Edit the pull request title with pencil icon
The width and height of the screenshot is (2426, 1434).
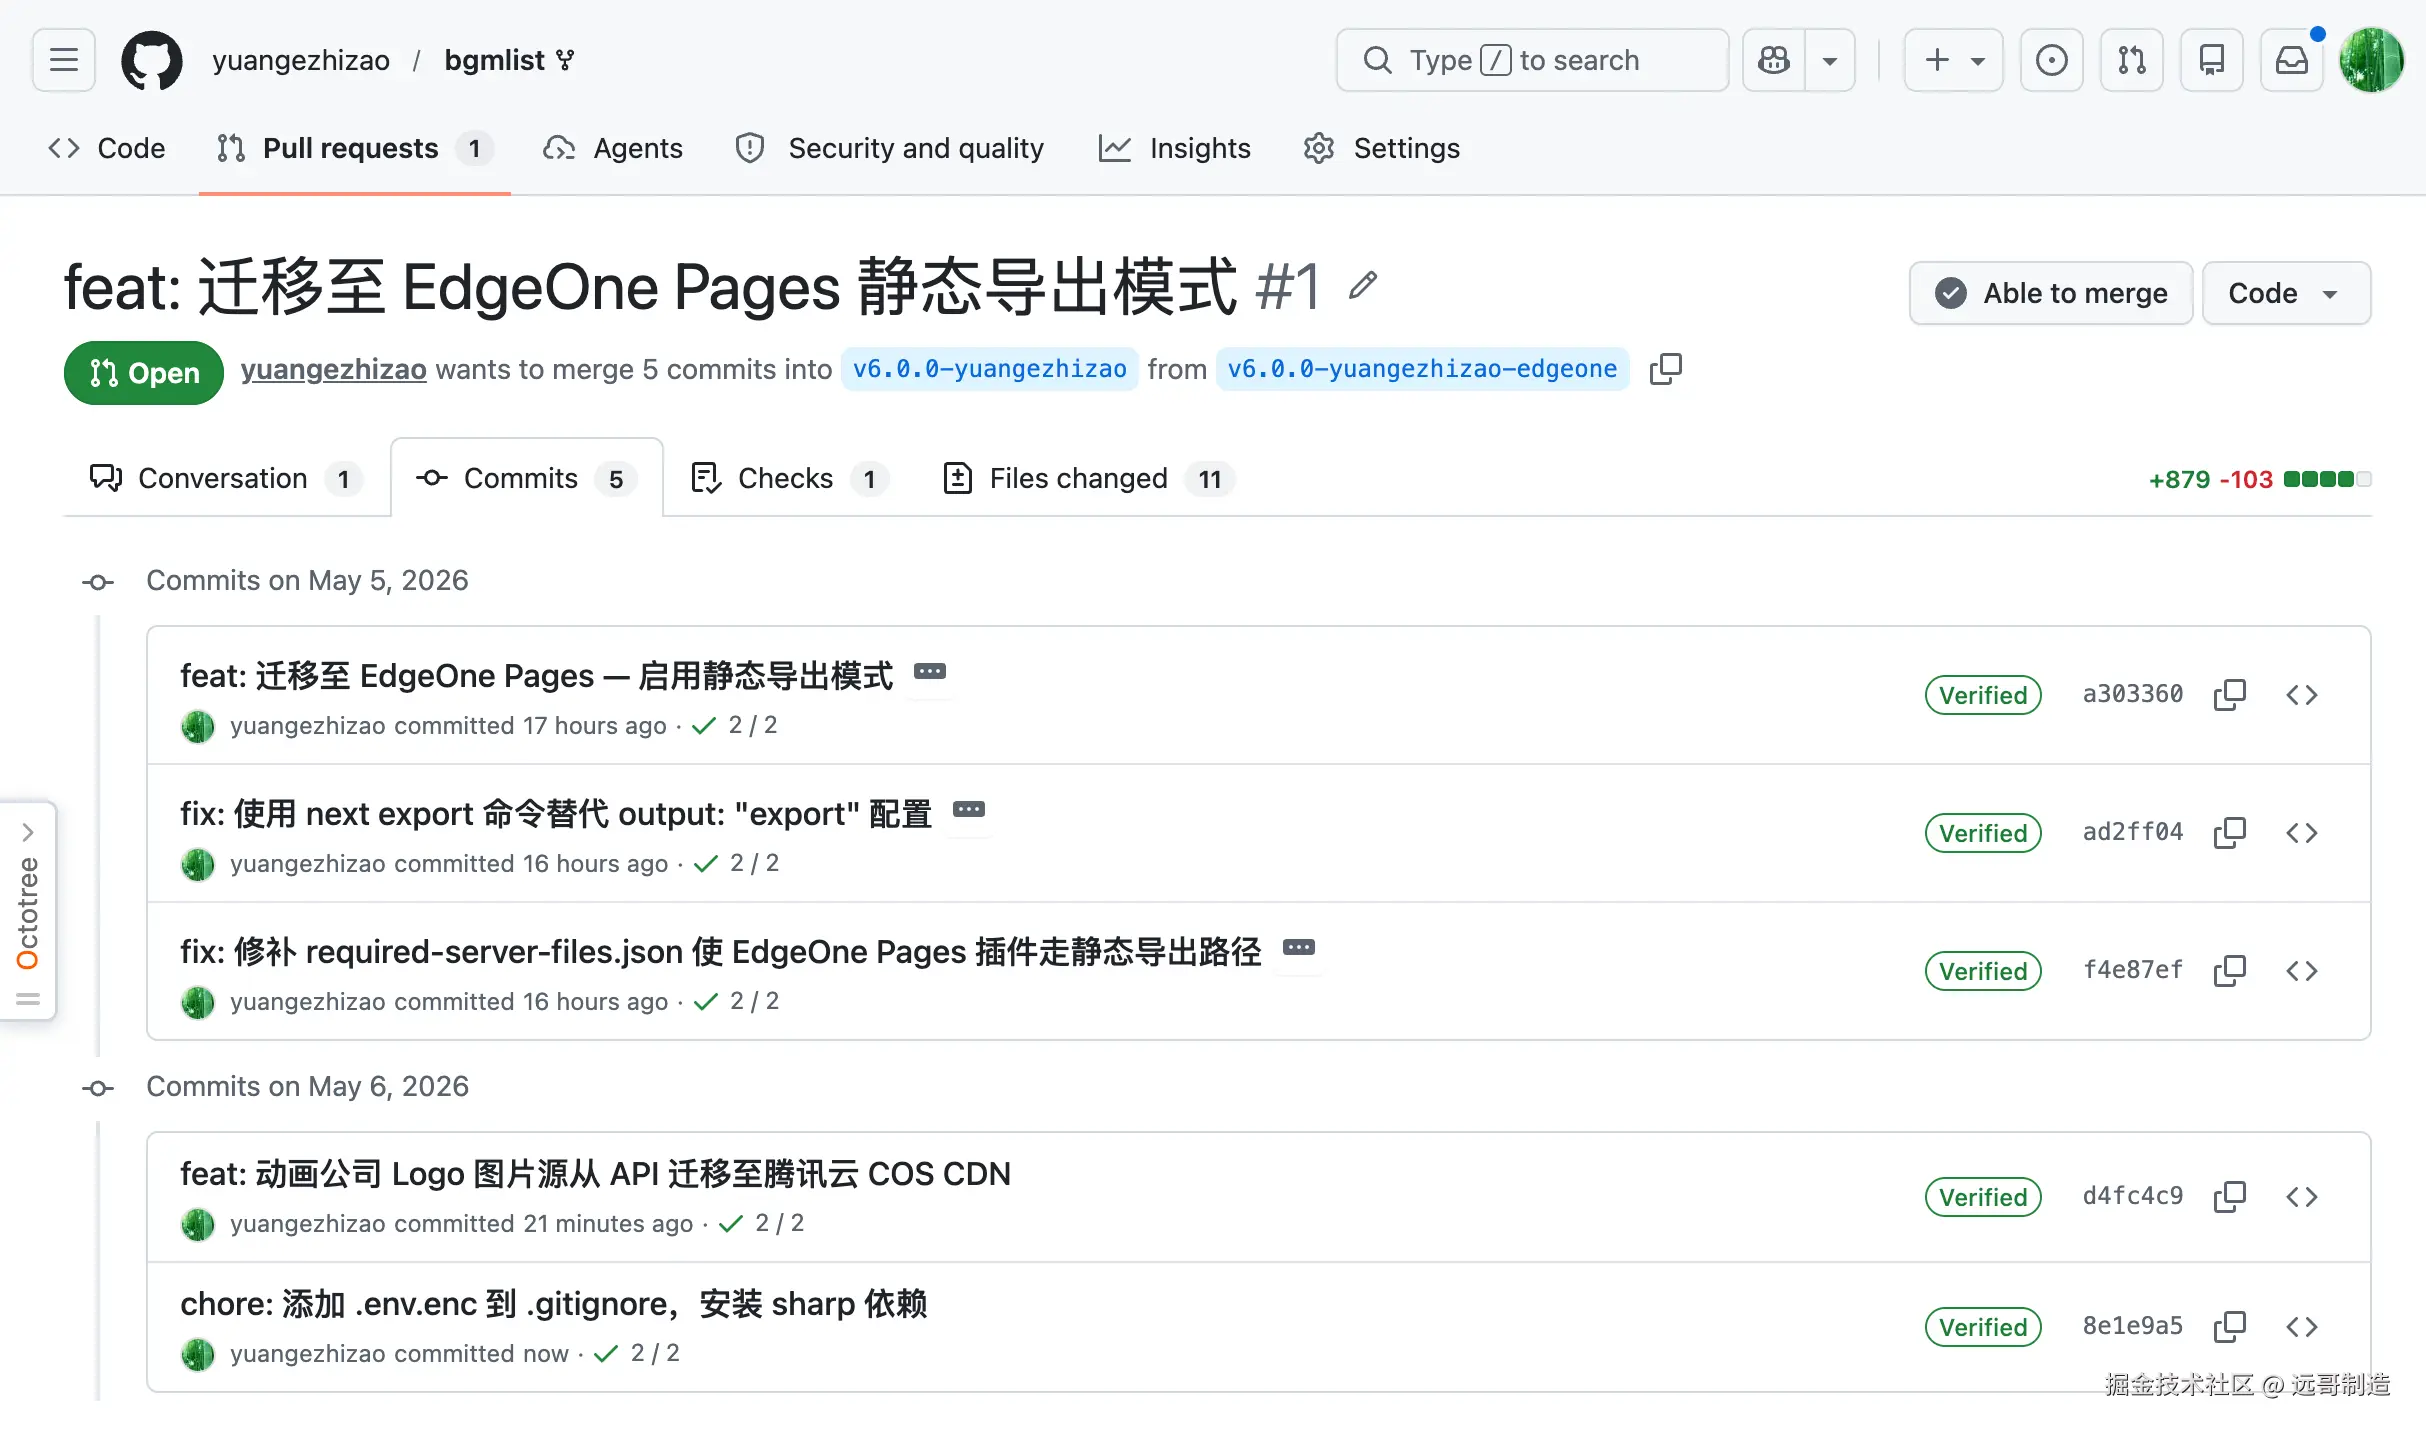(x=1363, y=286)
